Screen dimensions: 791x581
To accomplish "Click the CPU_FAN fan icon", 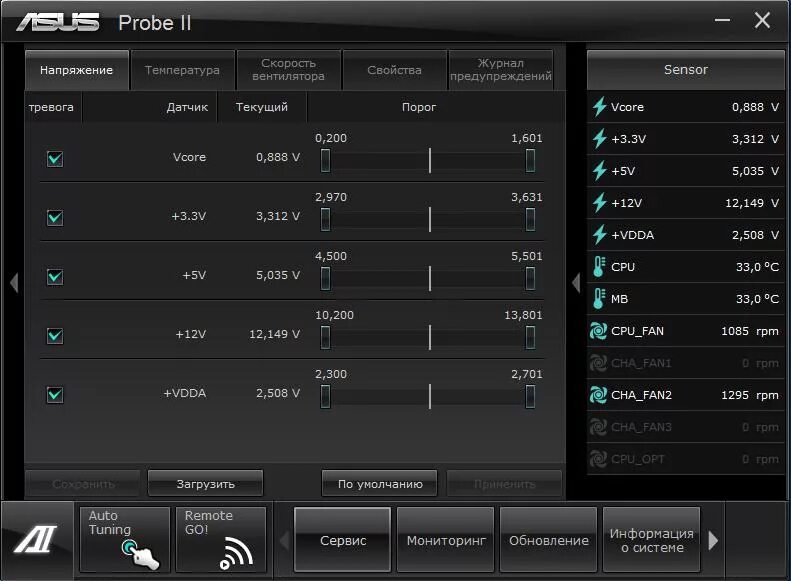I will (x=598, y=331).
